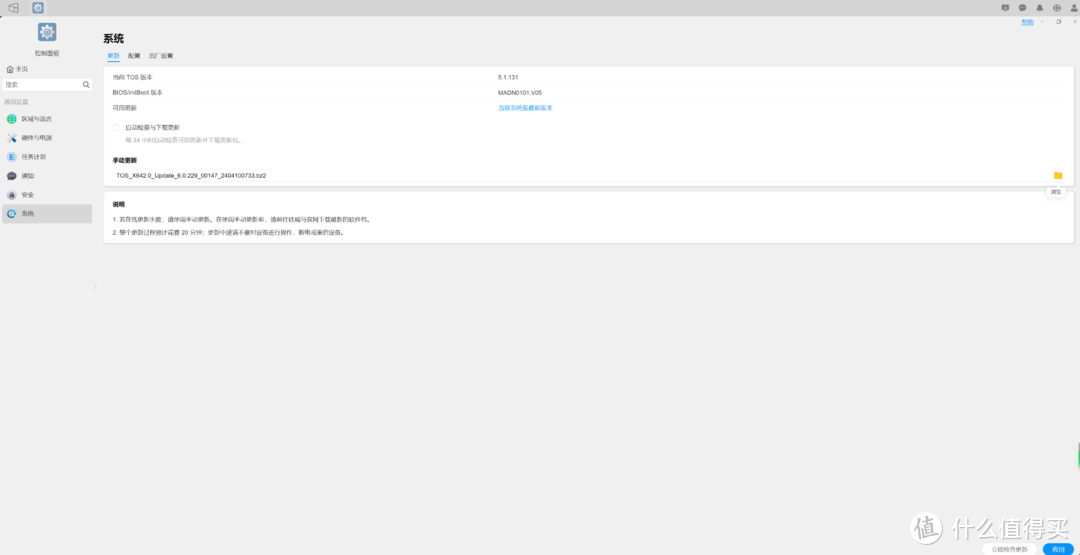This screenshot has width=1080, height=555.
Task: Open the chat message icon in top bar
Action: [x=1022, y=7]
